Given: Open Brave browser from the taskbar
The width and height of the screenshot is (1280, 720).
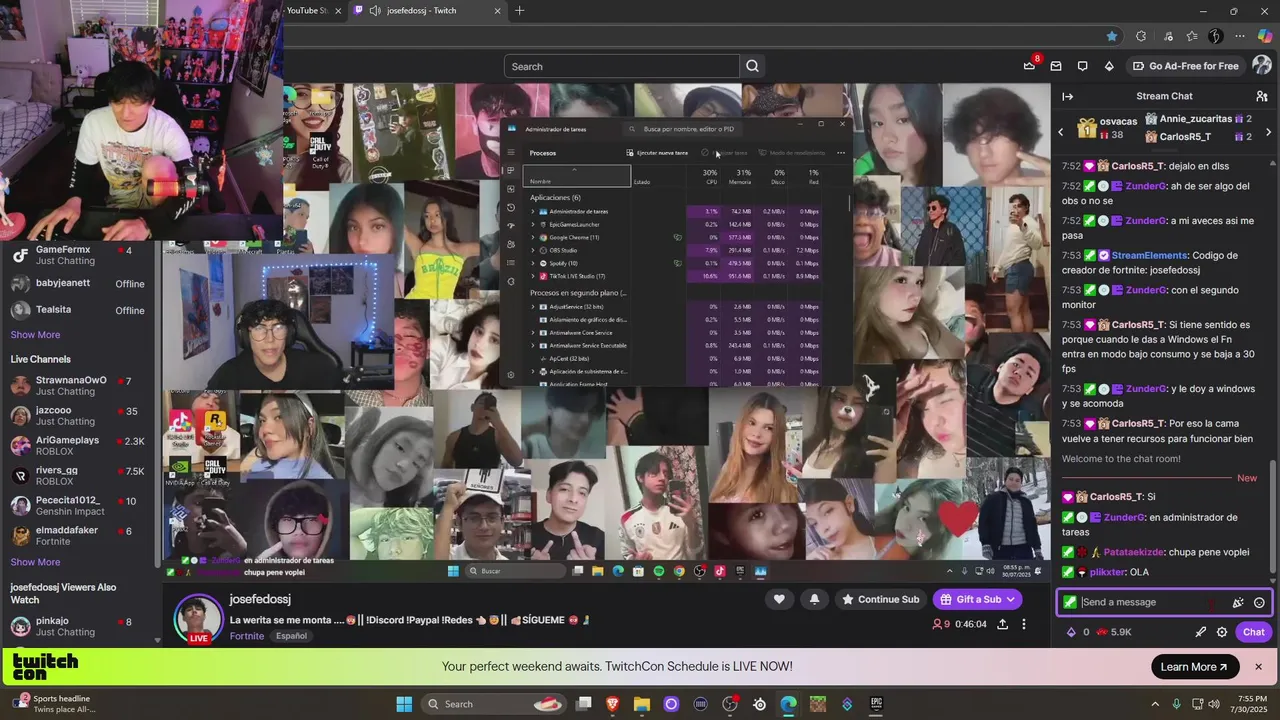Looking at the screenshot, I should pos(612,704).
